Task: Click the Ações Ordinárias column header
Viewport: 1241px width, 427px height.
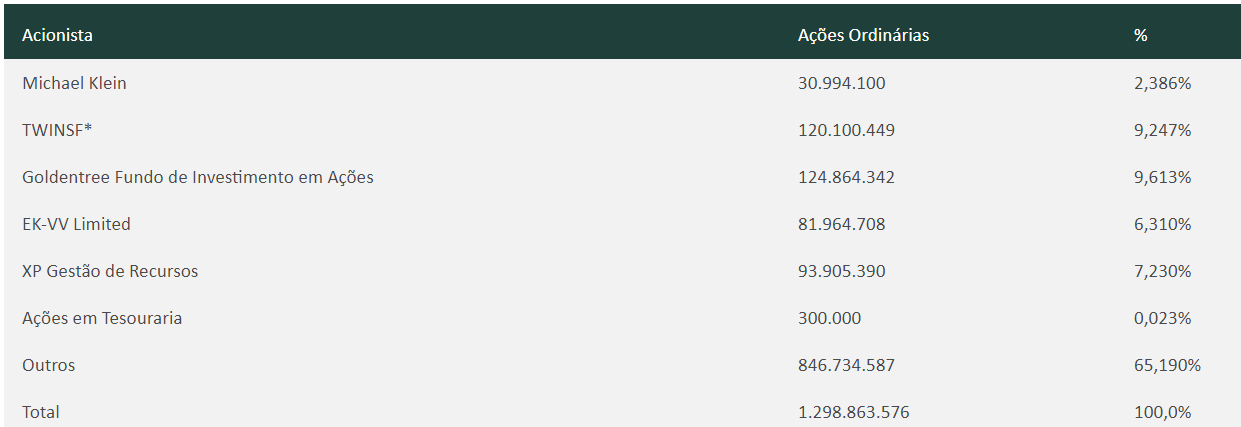Action: 863,35
